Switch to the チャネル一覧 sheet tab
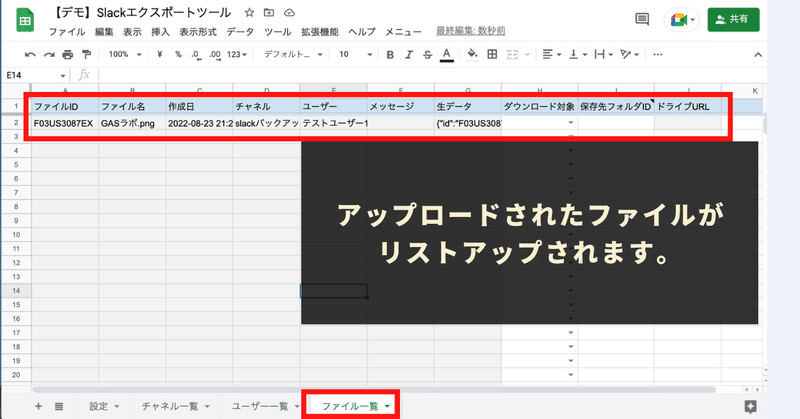800x419 pixels. pyautogui.click(x=176, y=406)
